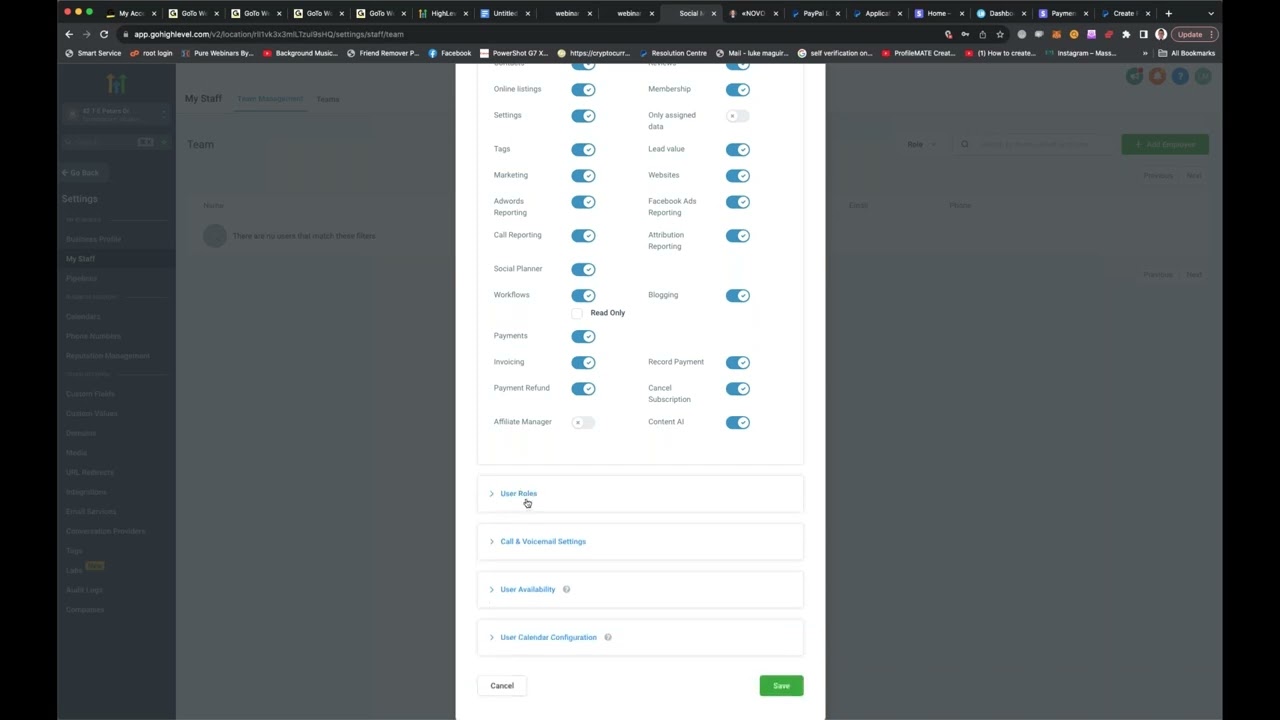1280x720 pixels.
Task: Click the green Save button
Action: pos(781,686)
